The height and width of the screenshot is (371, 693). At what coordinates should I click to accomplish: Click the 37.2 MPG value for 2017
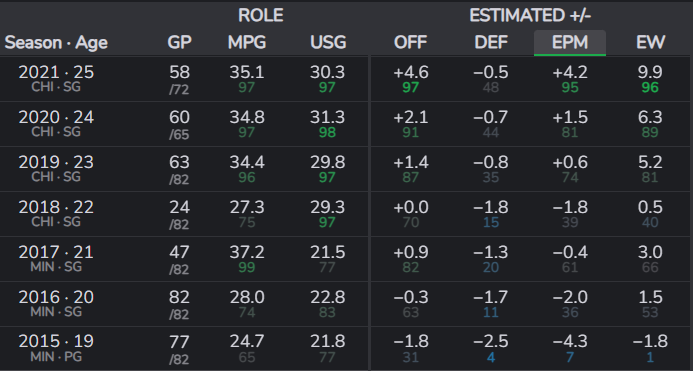click(x=247, y=252)
